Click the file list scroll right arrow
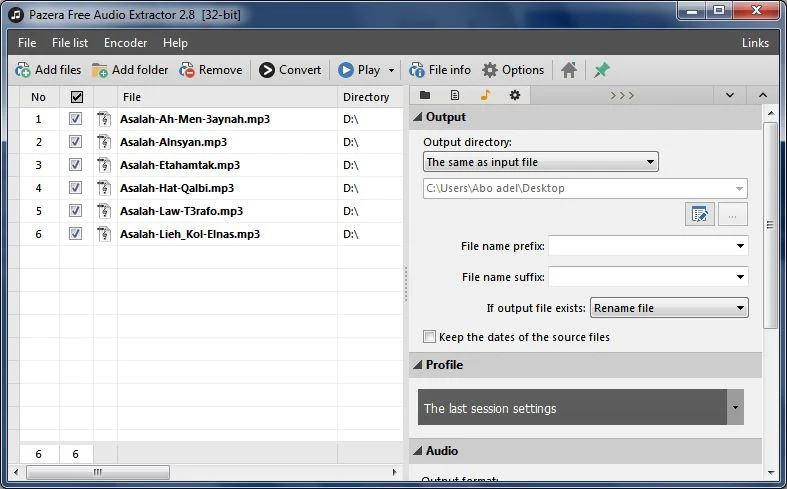Image resolution: width=787 pixels, height=489 pixels. pos(395,472)
